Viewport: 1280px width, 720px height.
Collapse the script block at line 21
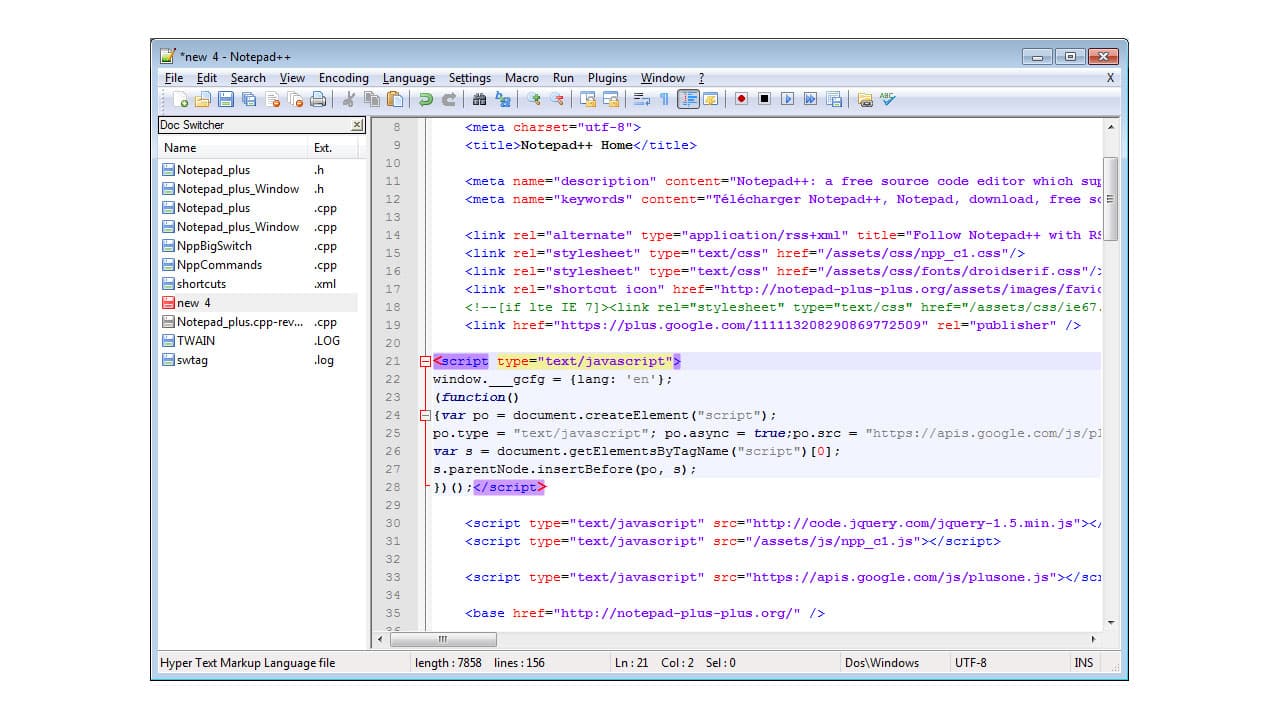click(x=424, y=361)
